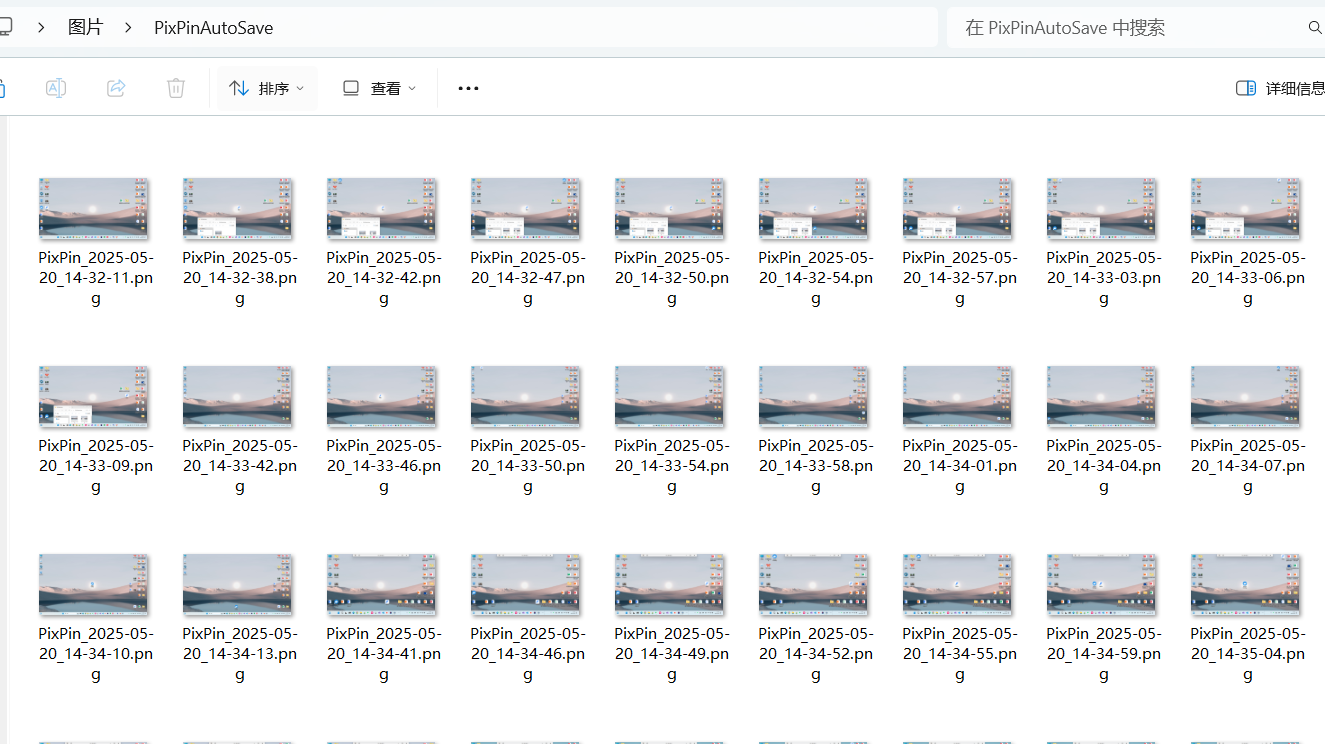Viewport: 1325px width, 744px height.
Task: Click file name PixPin_2025-05-20_14-34-41.png
Action: [384, 654]
